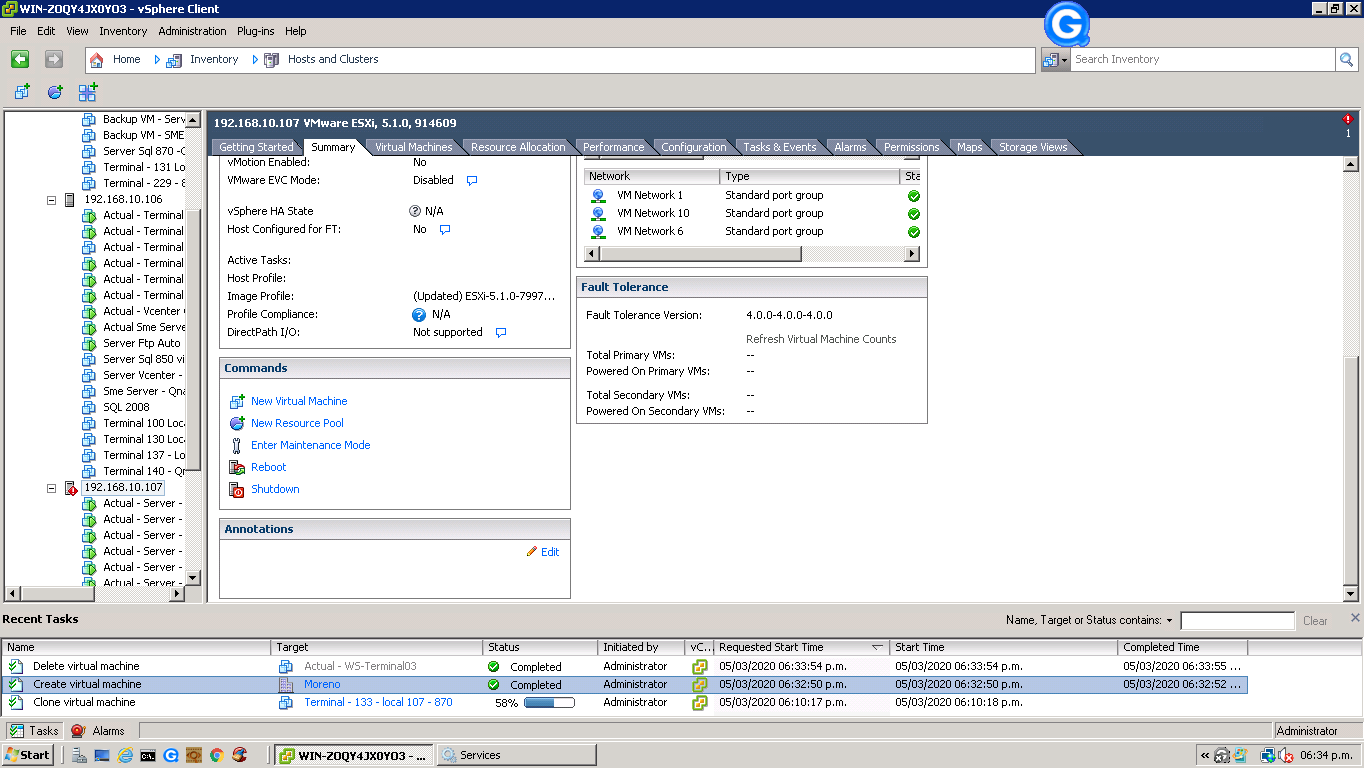Screen dimensions: 1364x768
Task: Click the Tasks status bar button
Action: 34,731
